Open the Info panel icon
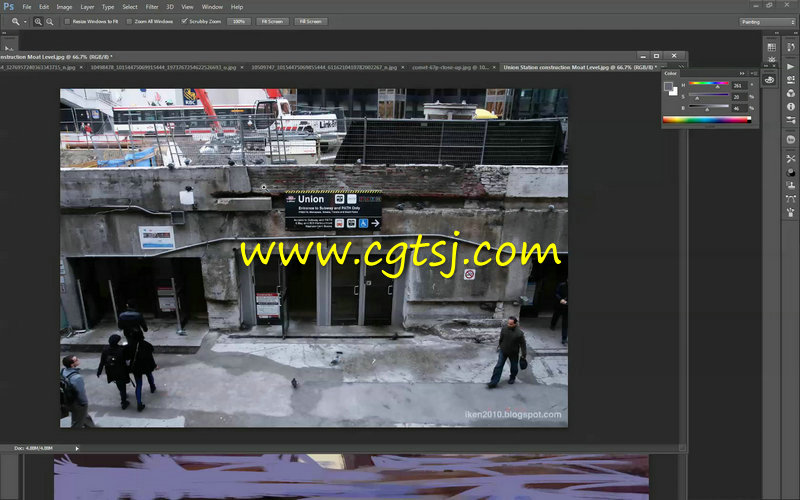800x500 pixels. pyautogui.click(x=791, y=107)
